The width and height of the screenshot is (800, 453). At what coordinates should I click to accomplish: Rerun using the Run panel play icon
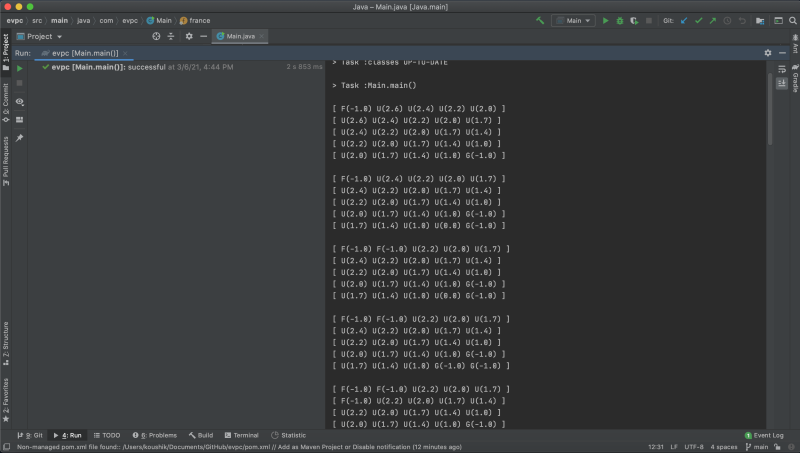coord(19,68)
